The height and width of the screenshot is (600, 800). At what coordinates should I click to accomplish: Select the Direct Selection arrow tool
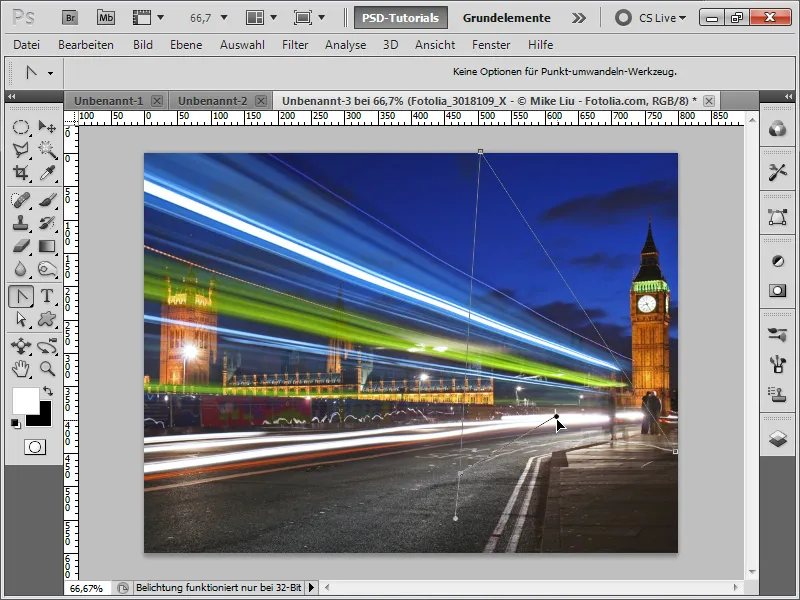[x=20, y=319]
